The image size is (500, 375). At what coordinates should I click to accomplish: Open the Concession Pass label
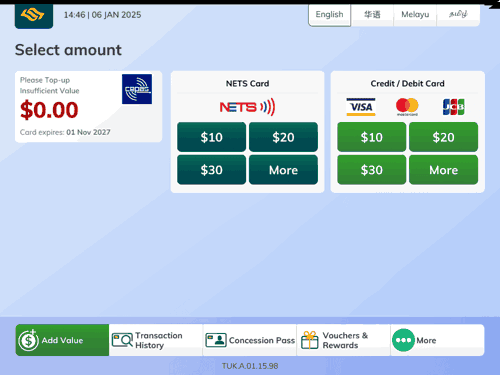point(262,340)
